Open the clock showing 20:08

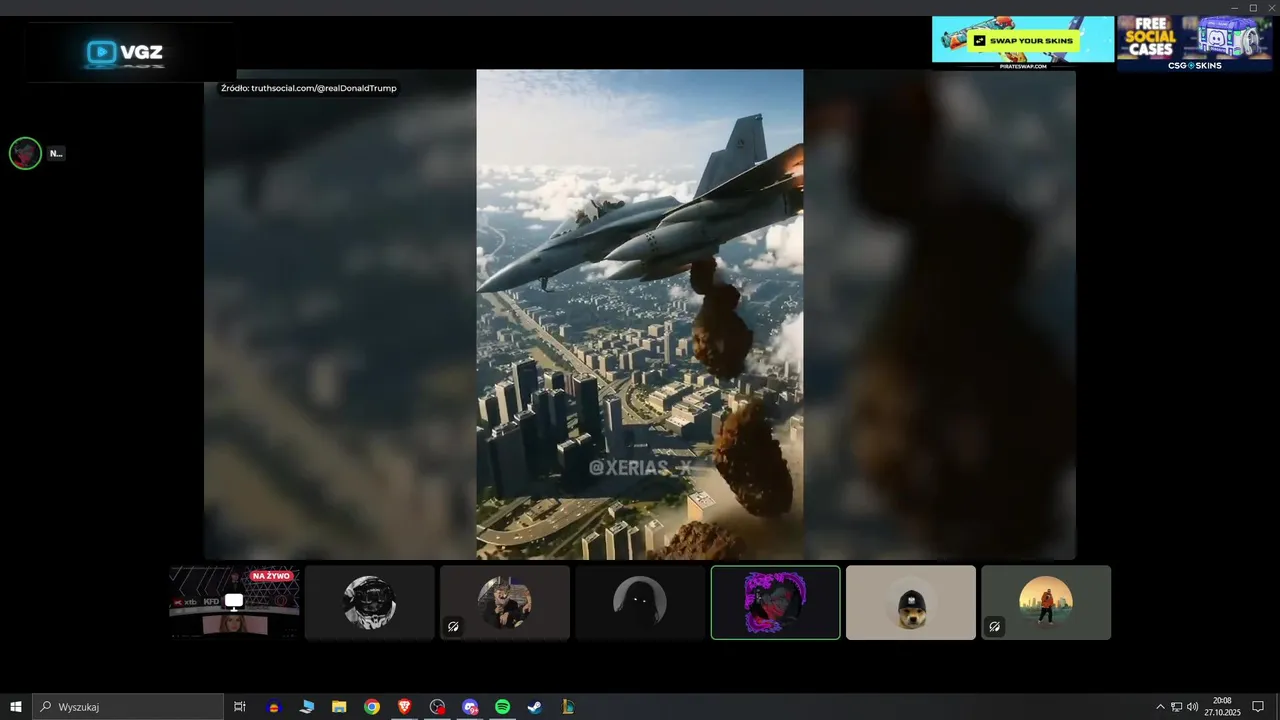(x=1222, y=707)
